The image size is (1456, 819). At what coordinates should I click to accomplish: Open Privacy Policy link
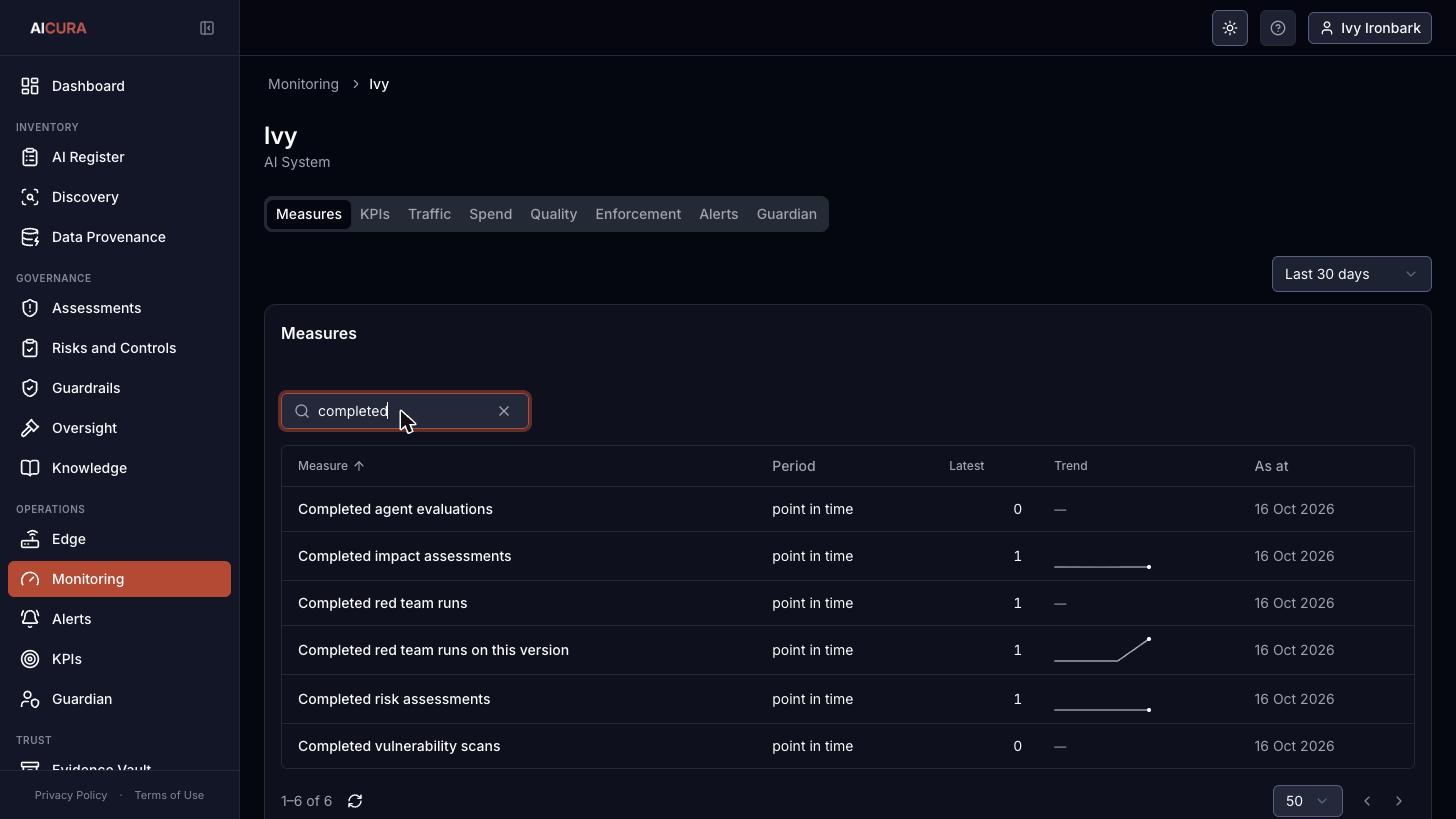[x=71, y=795]
